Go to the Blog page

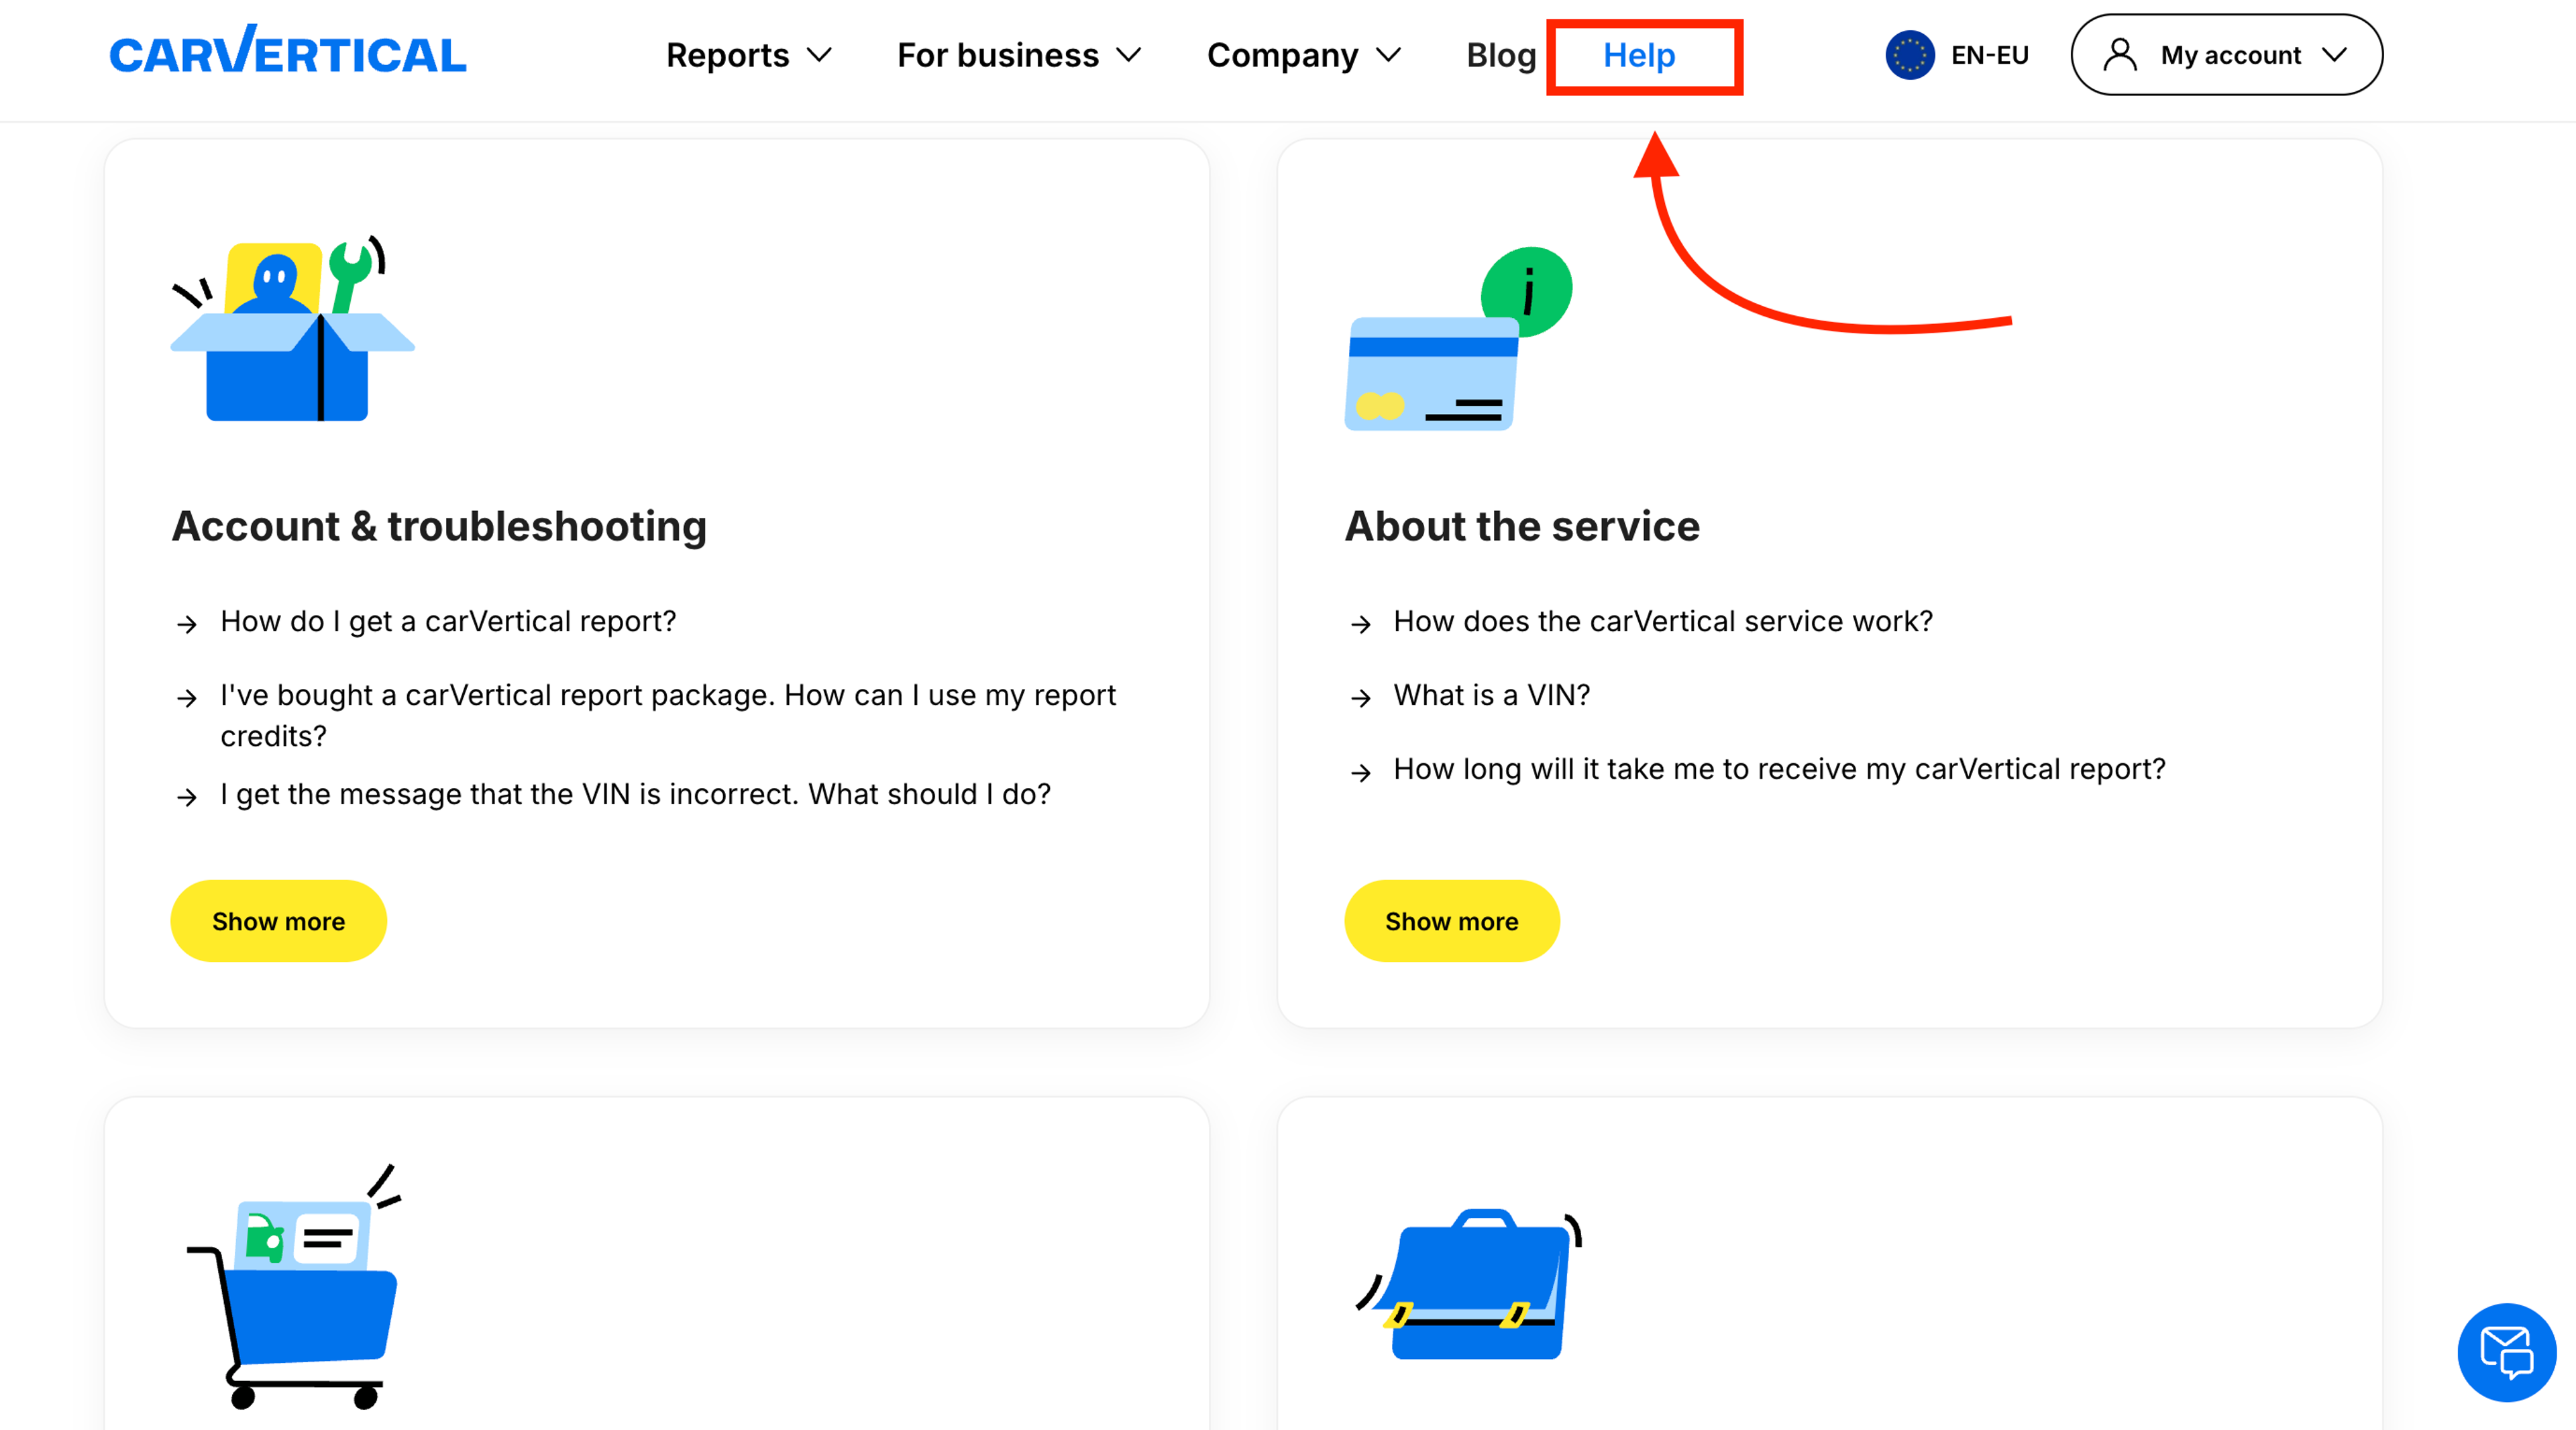pos(1500,55)
